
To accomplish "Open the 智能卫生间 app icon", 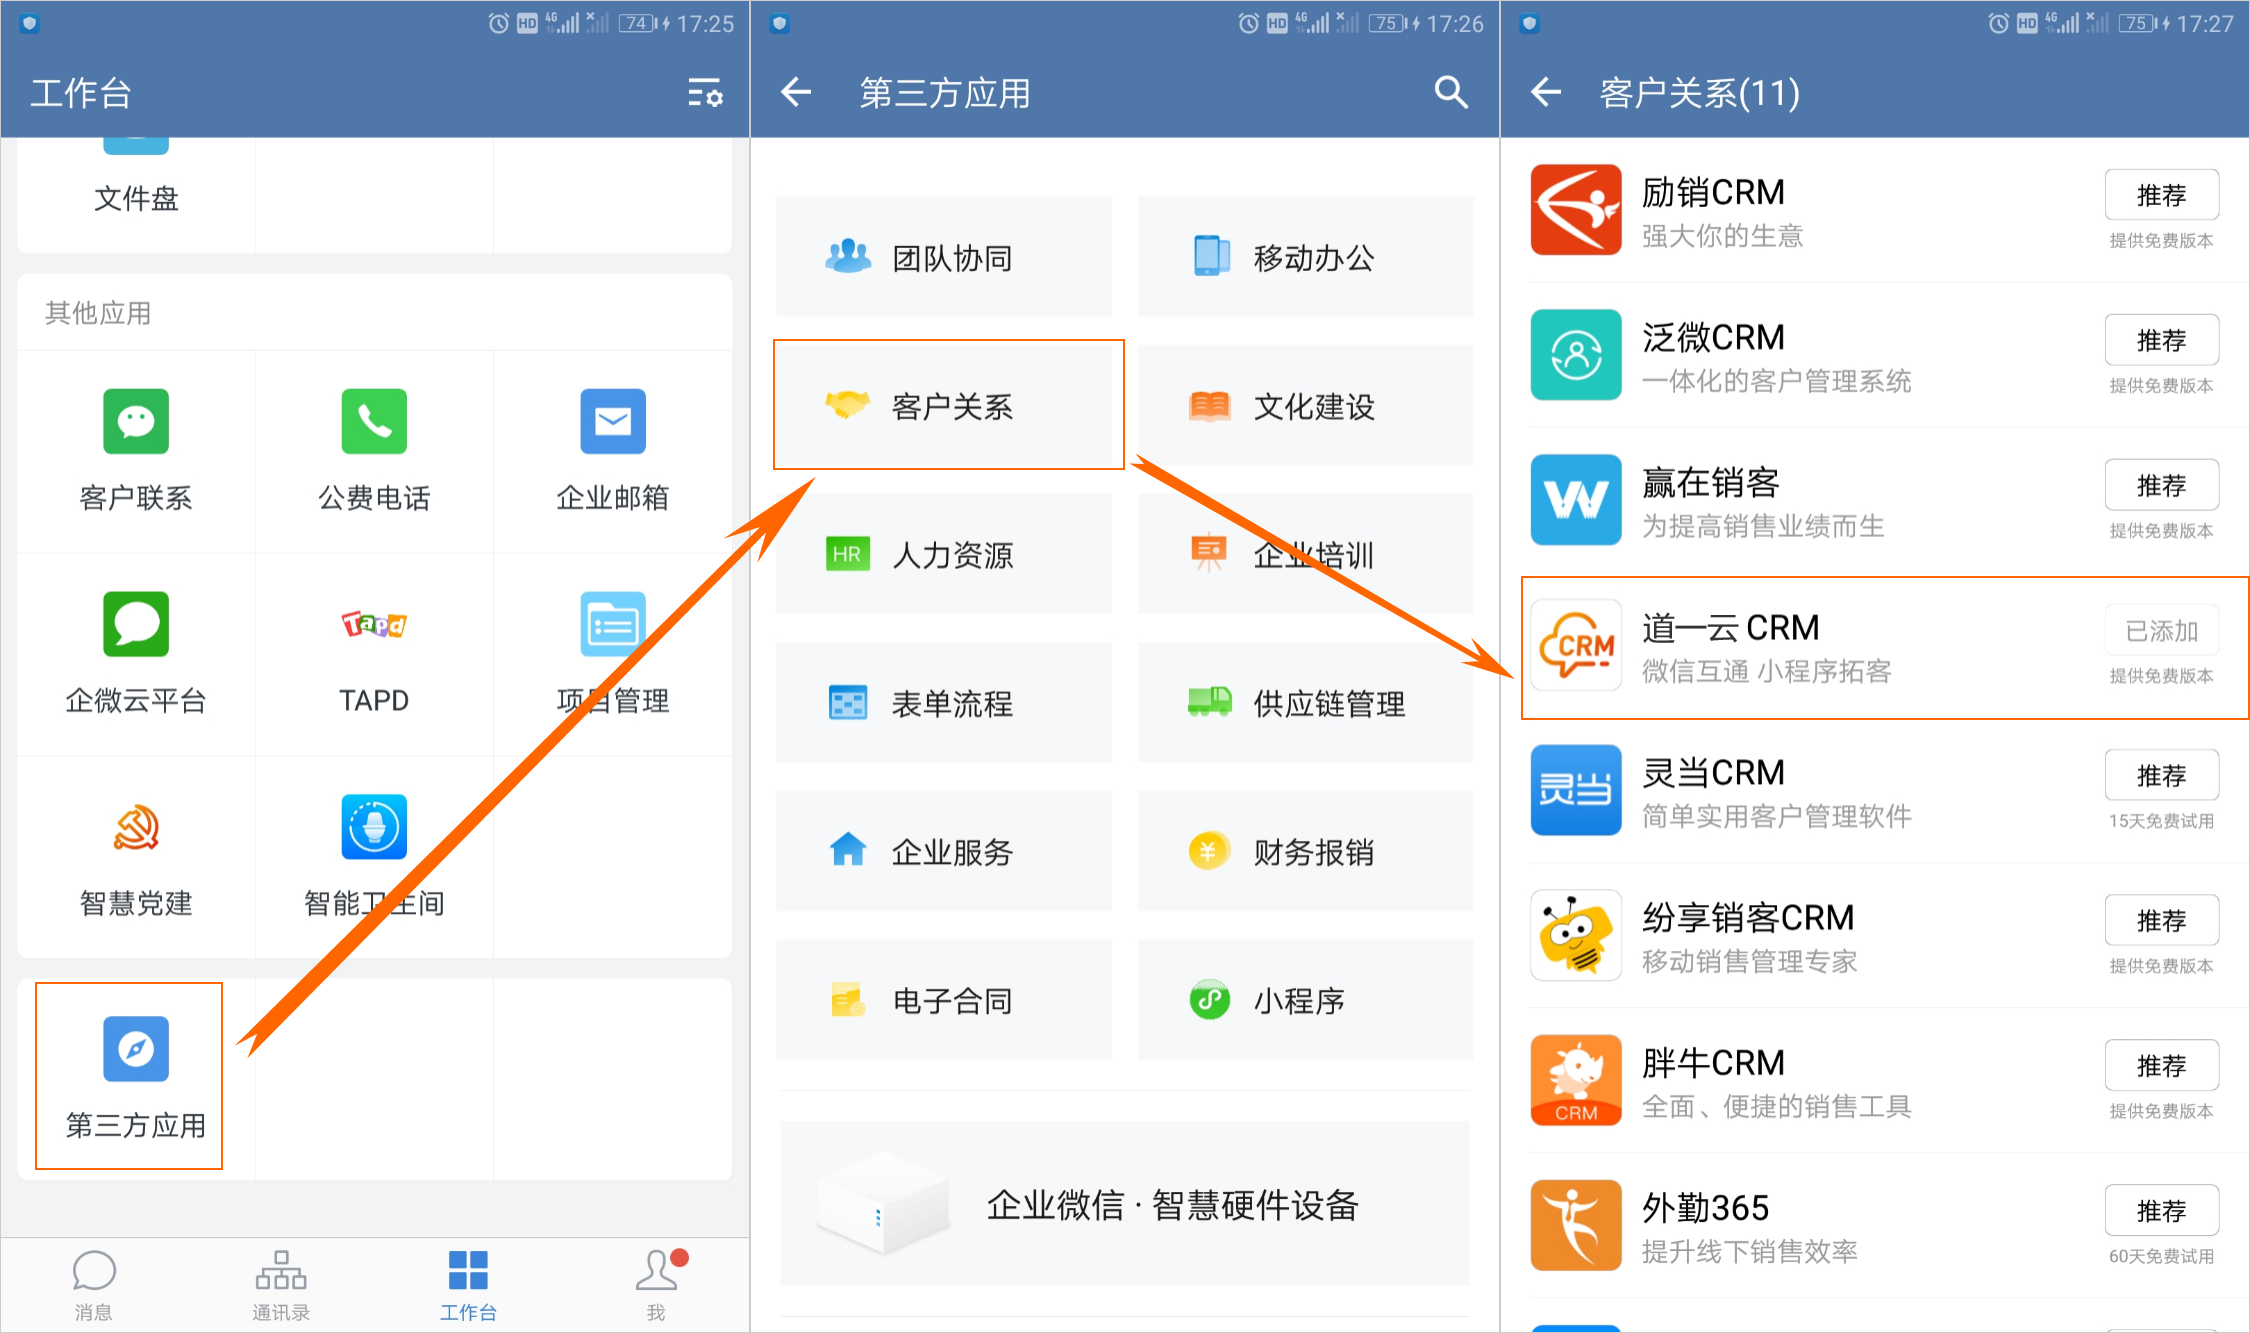I will click(374, 827).
